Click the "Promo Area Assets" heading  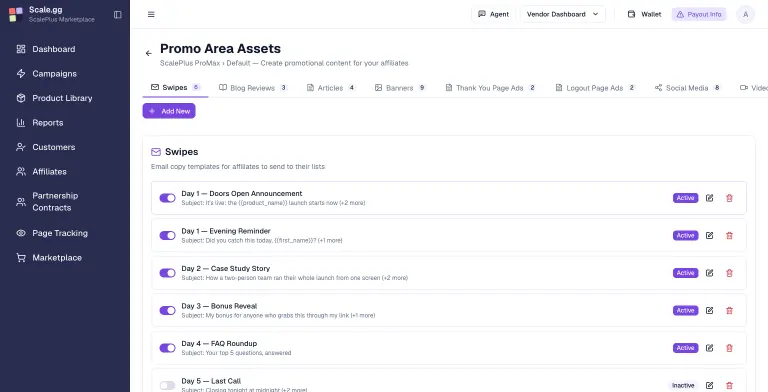(220, 49)
